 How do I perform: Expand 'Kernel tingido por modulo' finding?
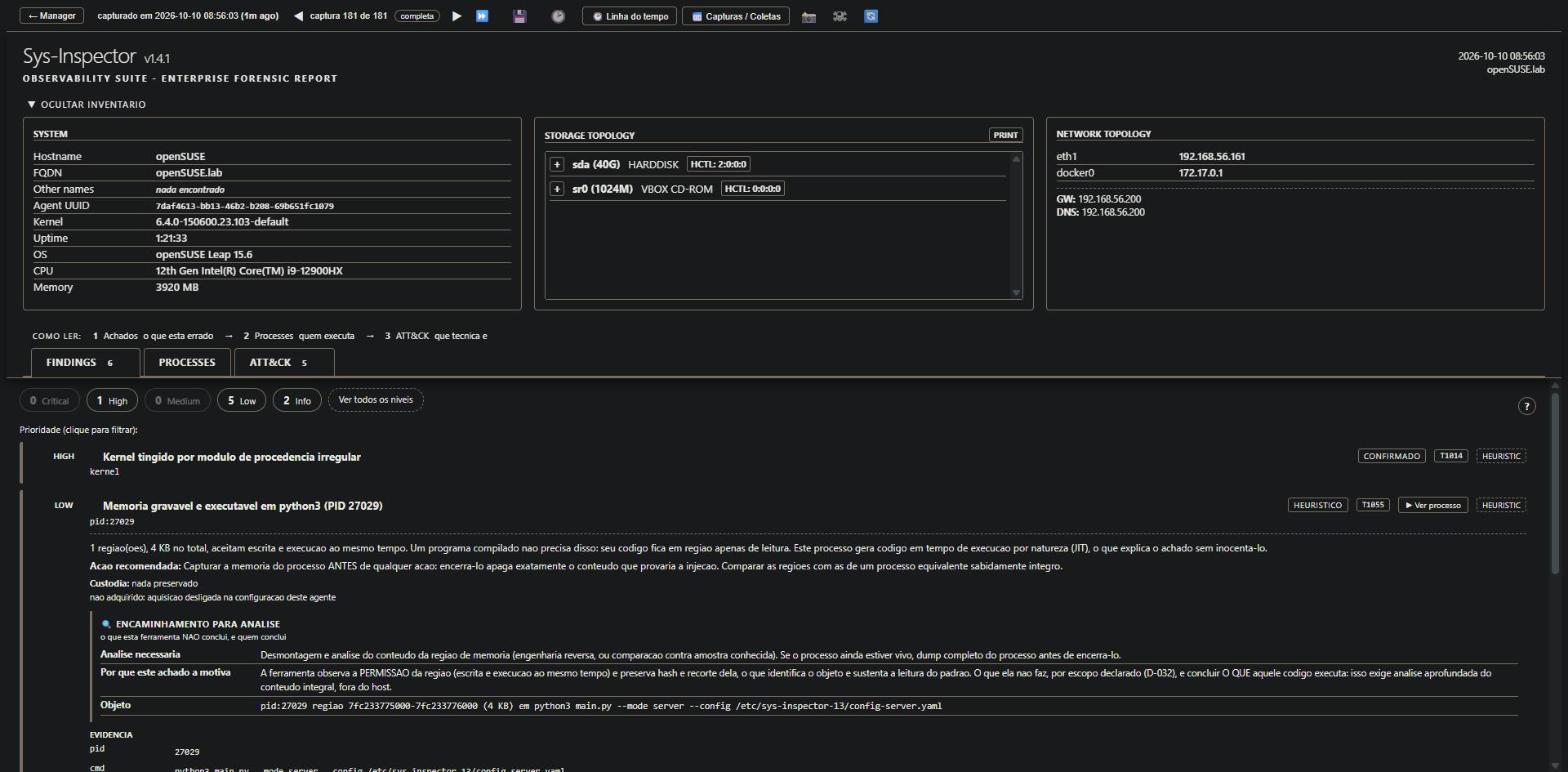pyautogui.click(x=231, y=457)
